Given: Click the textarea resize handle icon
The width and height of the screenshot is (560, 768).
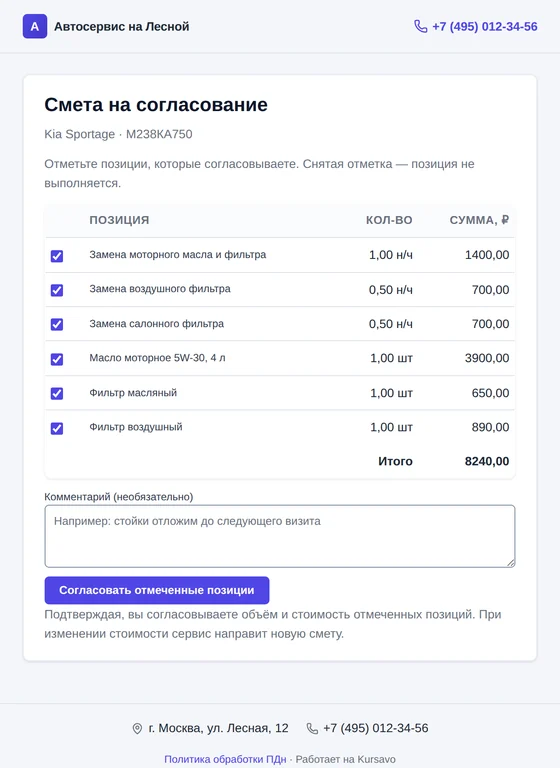Looking at the screenshot, I should [511, 563].
